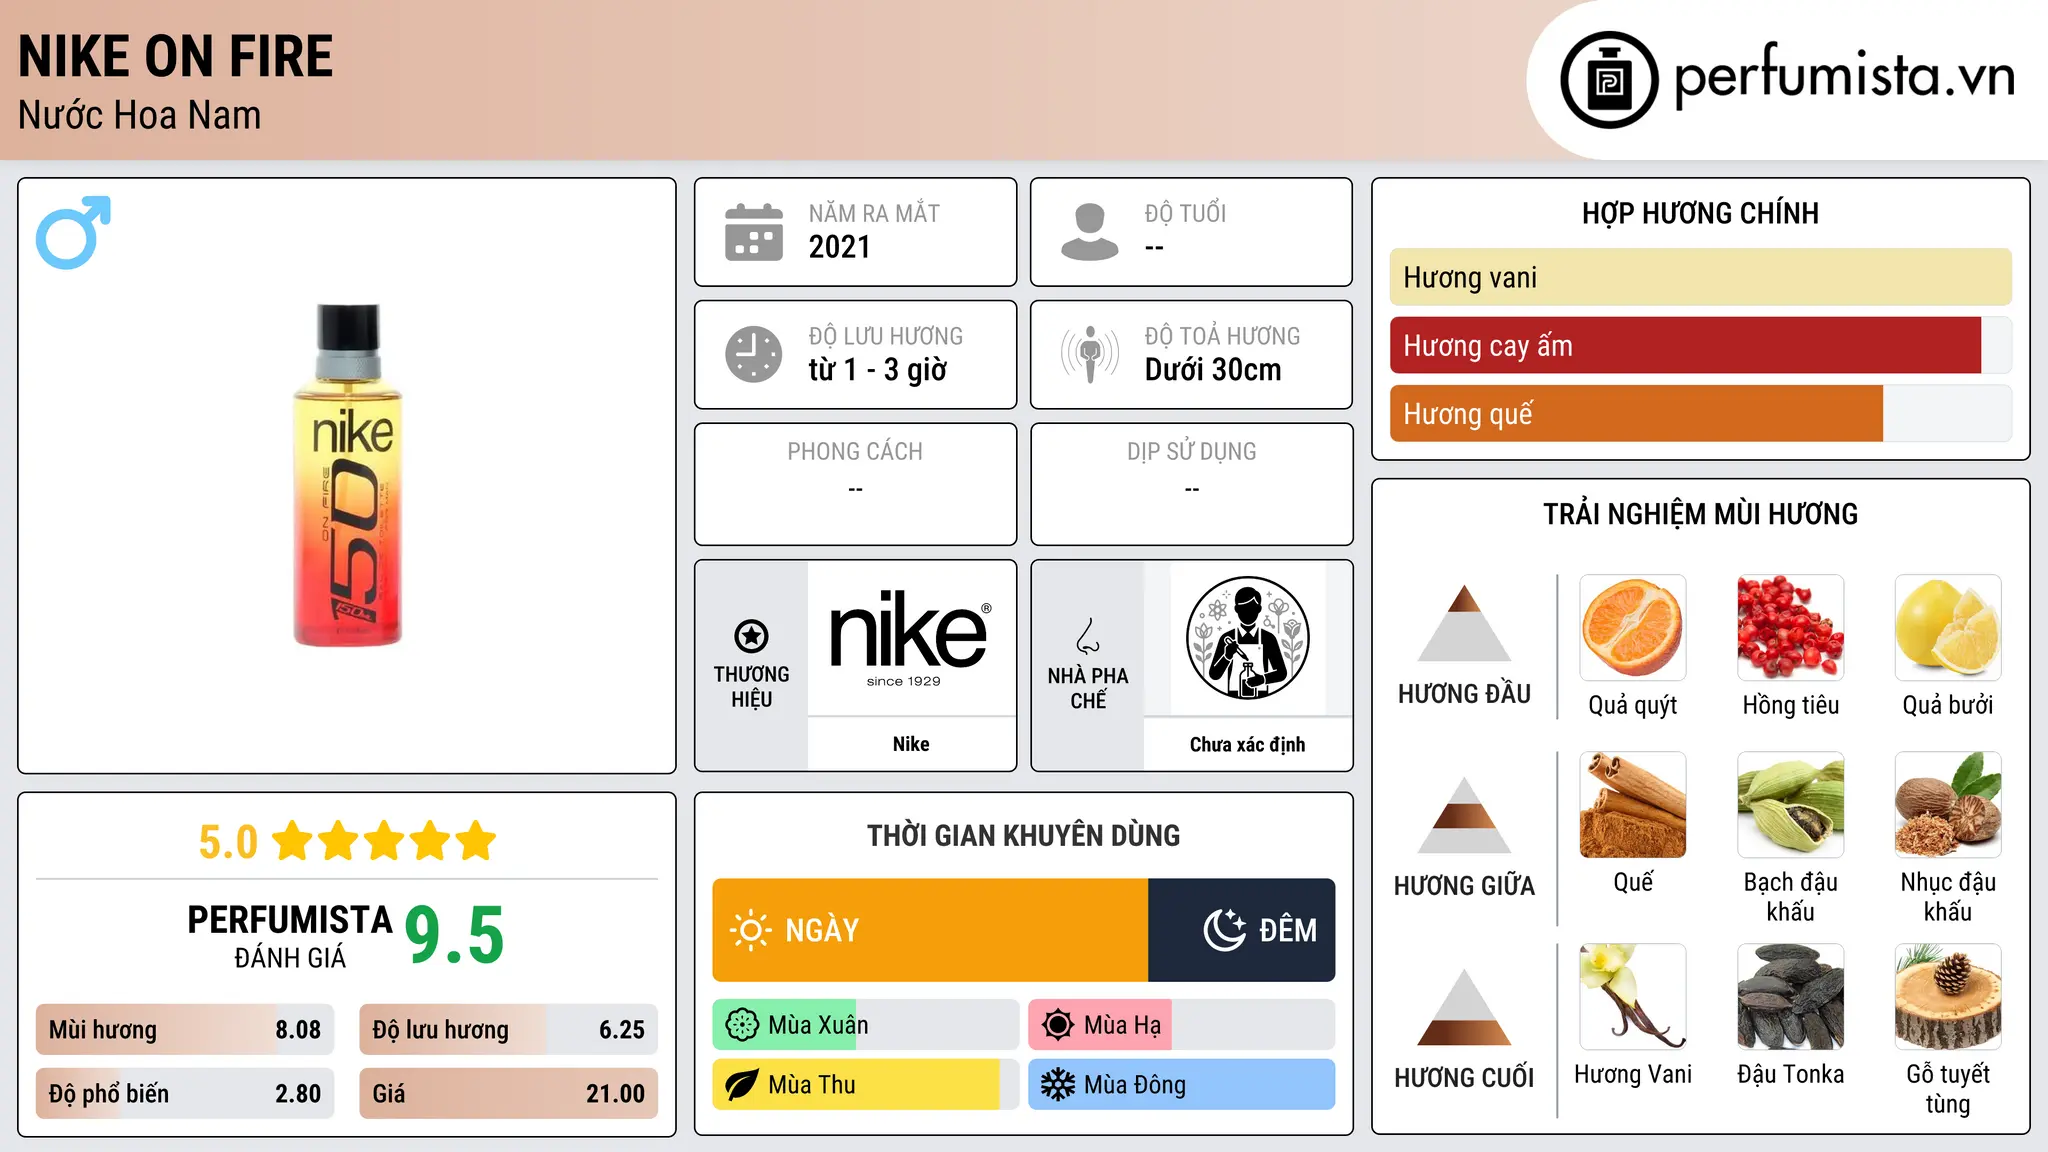Click the Chưa xác định perfumer name
Viewport: 2048px width, 1152px height.
(x=1247, y=744)
